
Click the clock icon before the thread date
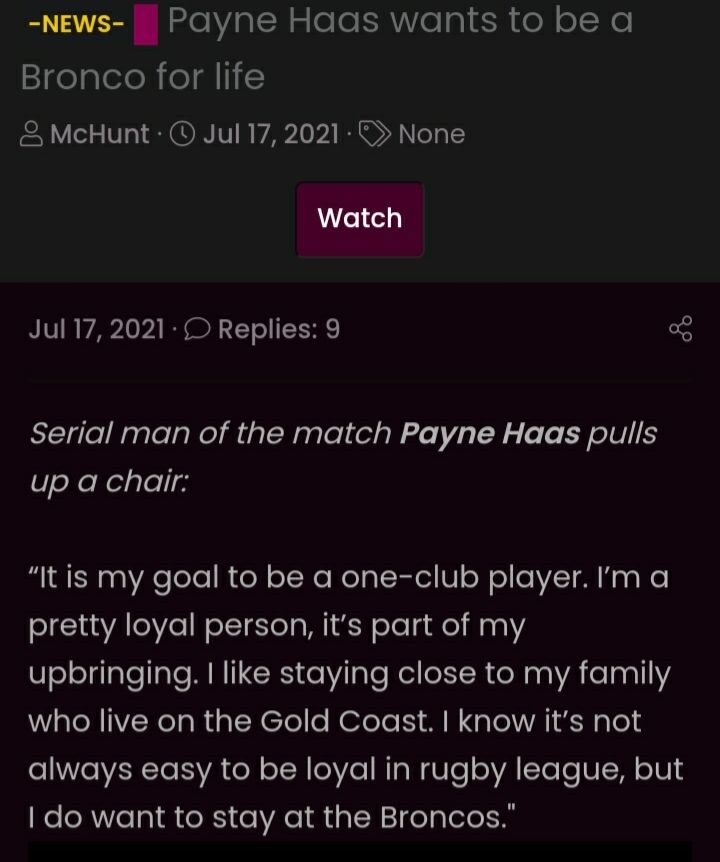coord(182,134)
